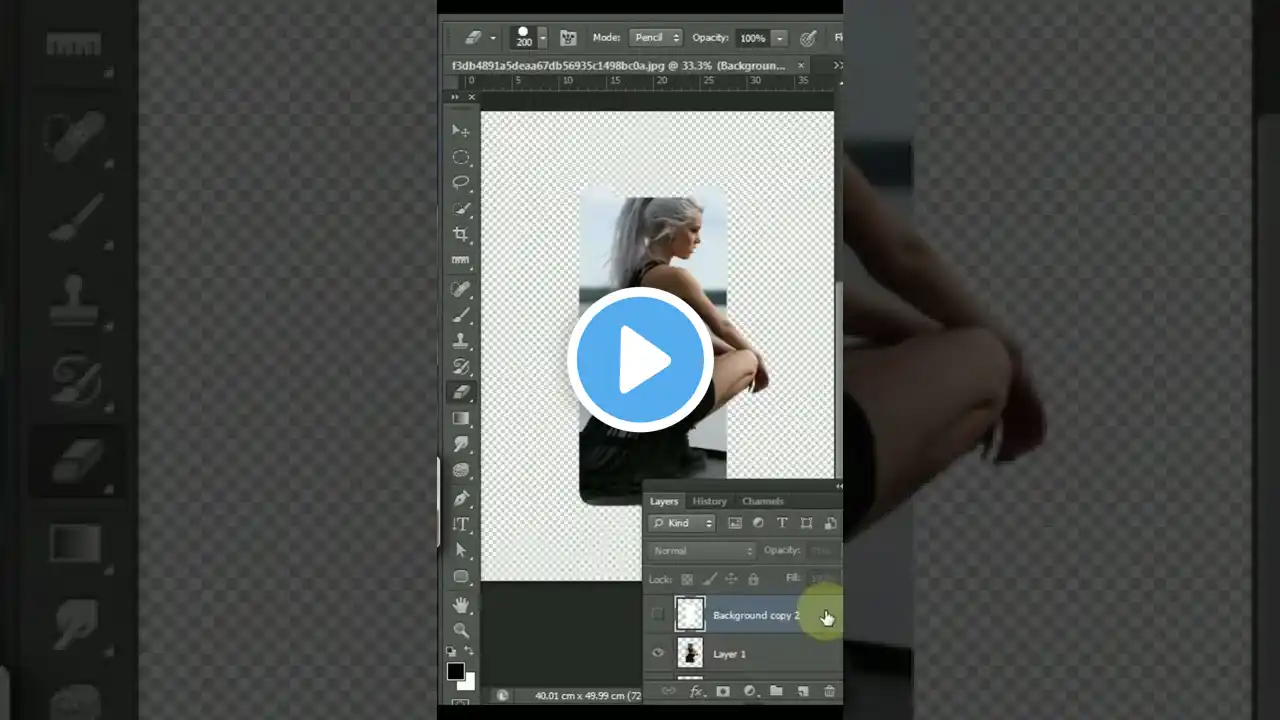Hide Layer 1 by clicking its eye icon
1280x720 pixels.
pos(658,653)
